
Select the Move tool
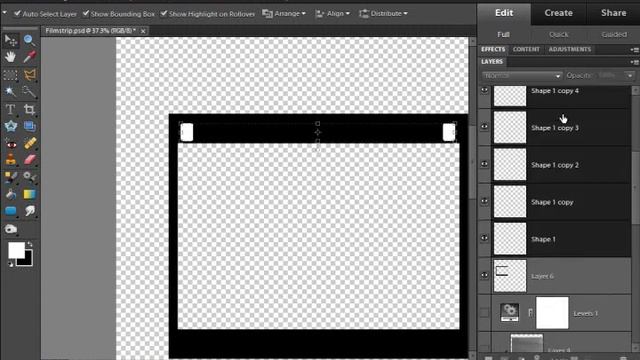pos(11,40)
